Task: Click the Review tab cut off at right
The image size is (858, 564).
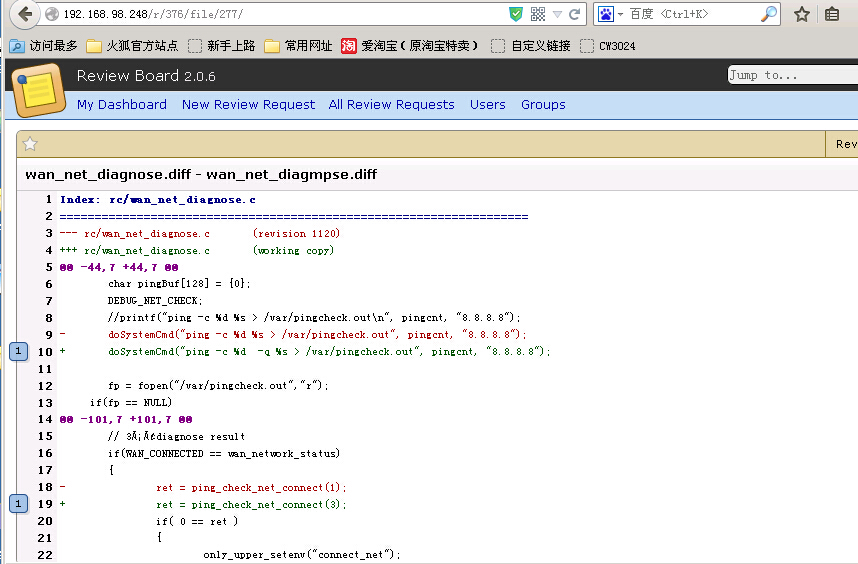Action: pos(843,144)
